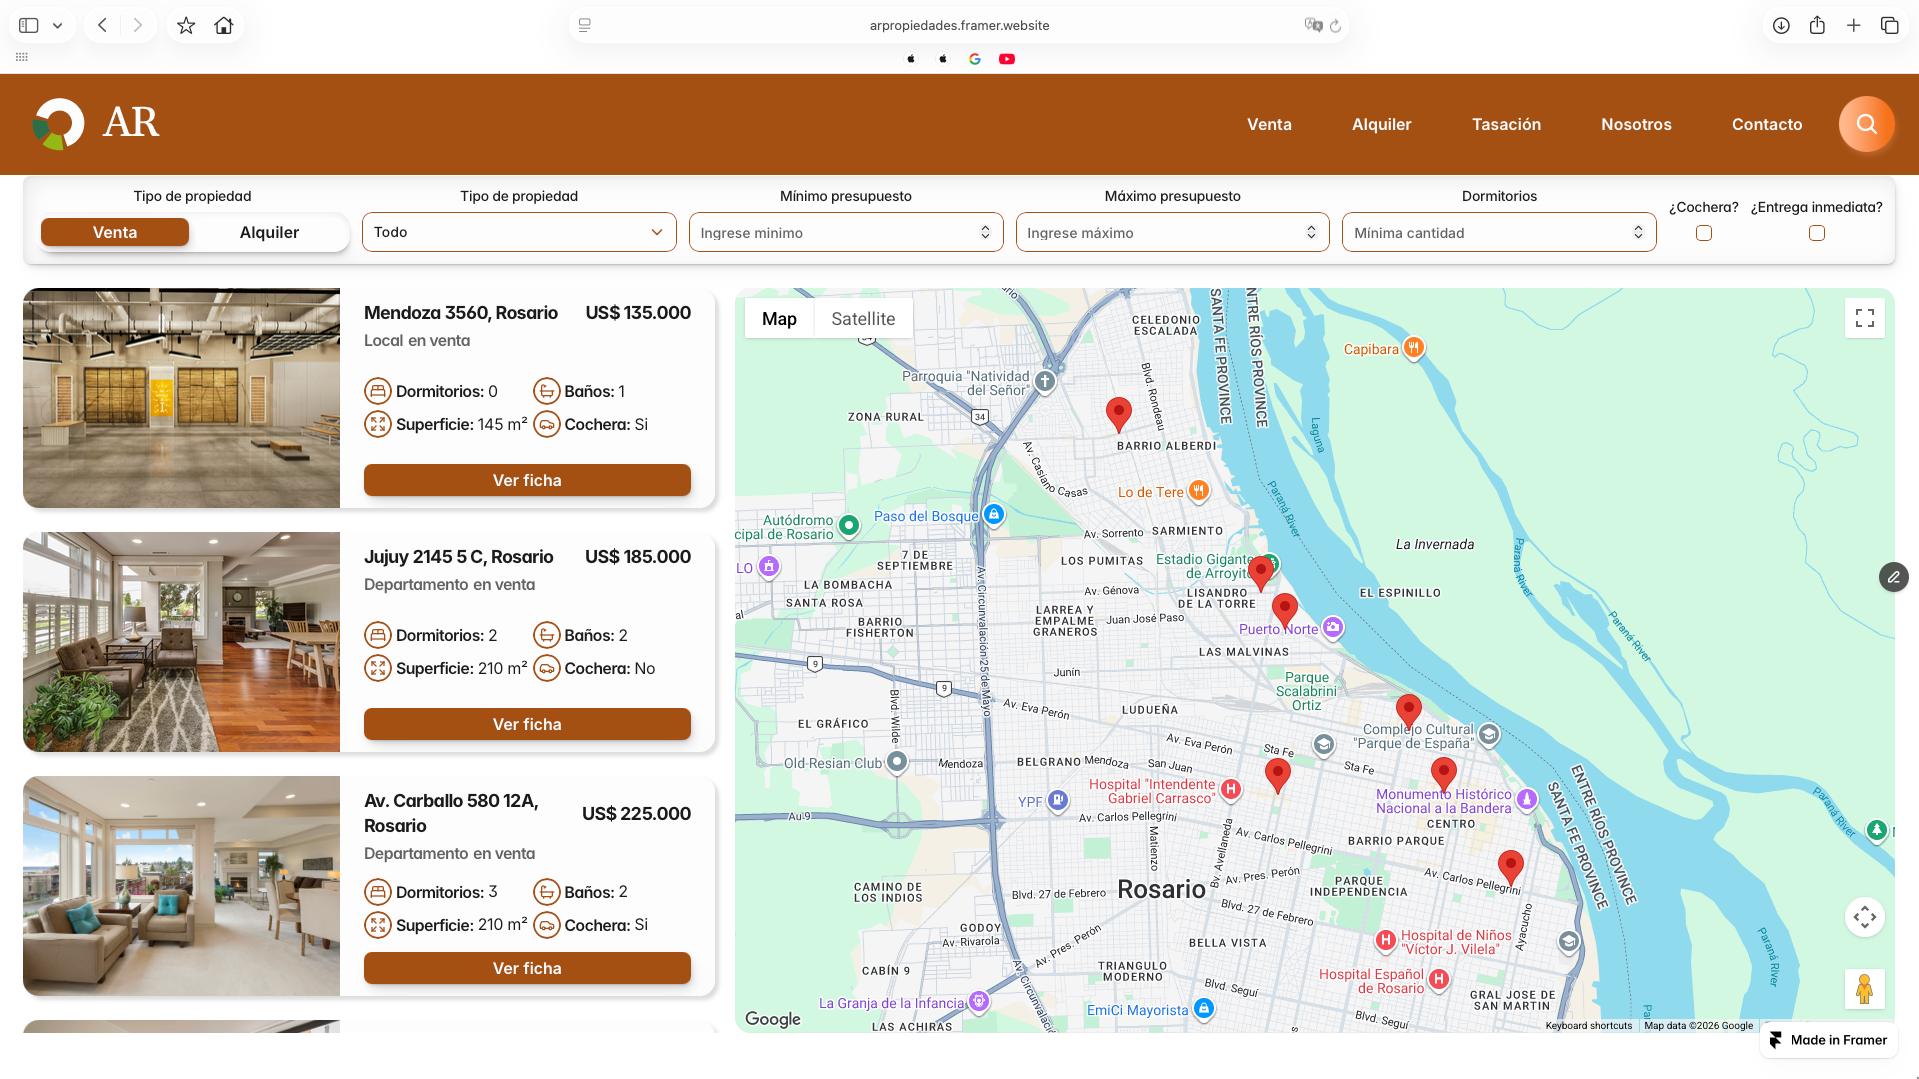Switch the map to Map view

click(x=779, y=319)
